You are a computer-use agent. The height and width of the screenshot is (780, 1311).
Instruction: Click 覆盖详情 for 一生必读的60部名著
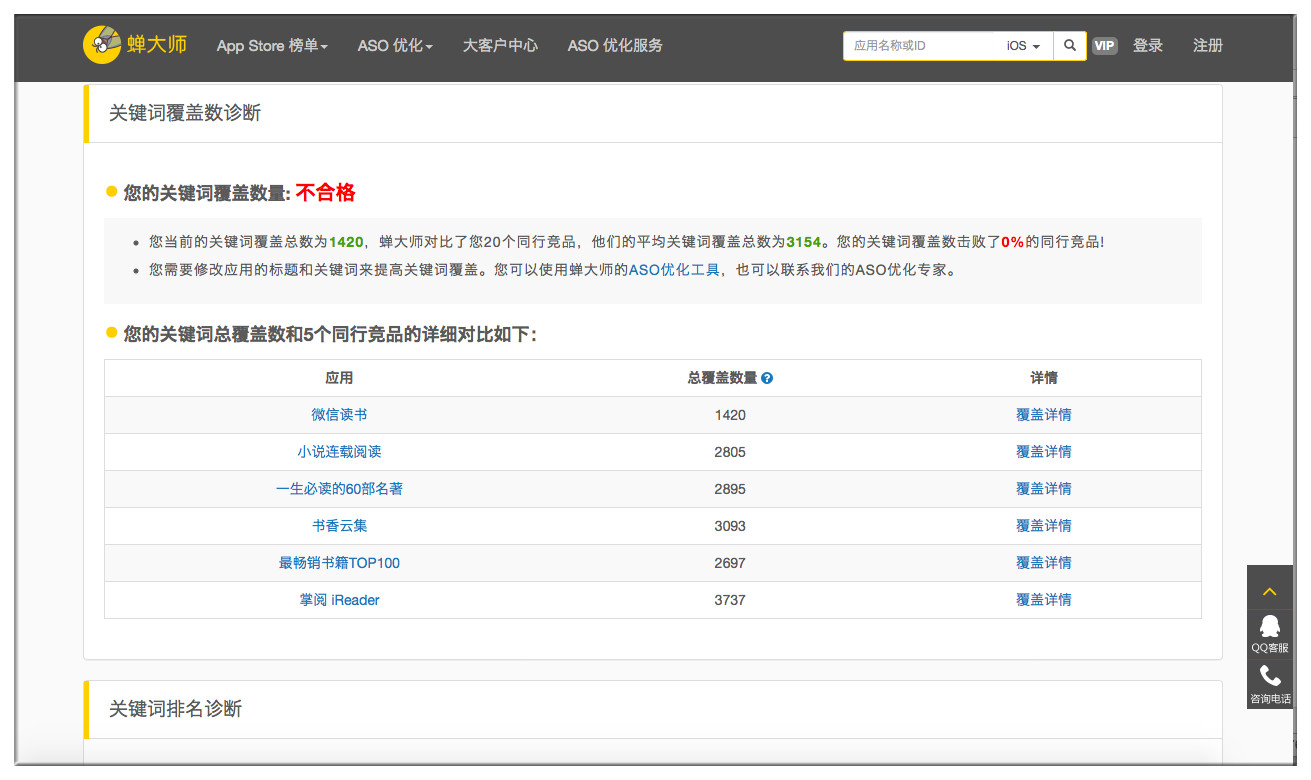coord(1043,489)
